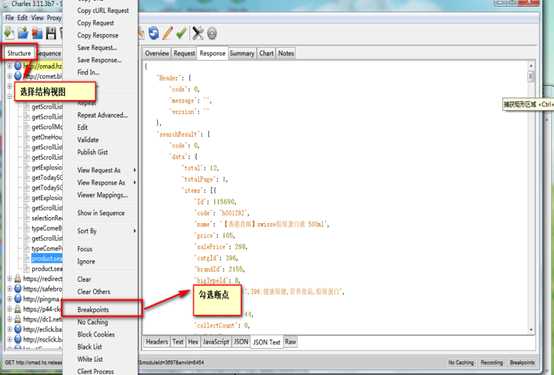The width and height of the screenshot is (554, 375).
Task: Toggle No Caching in the context menu
Action: click(93, 322)
